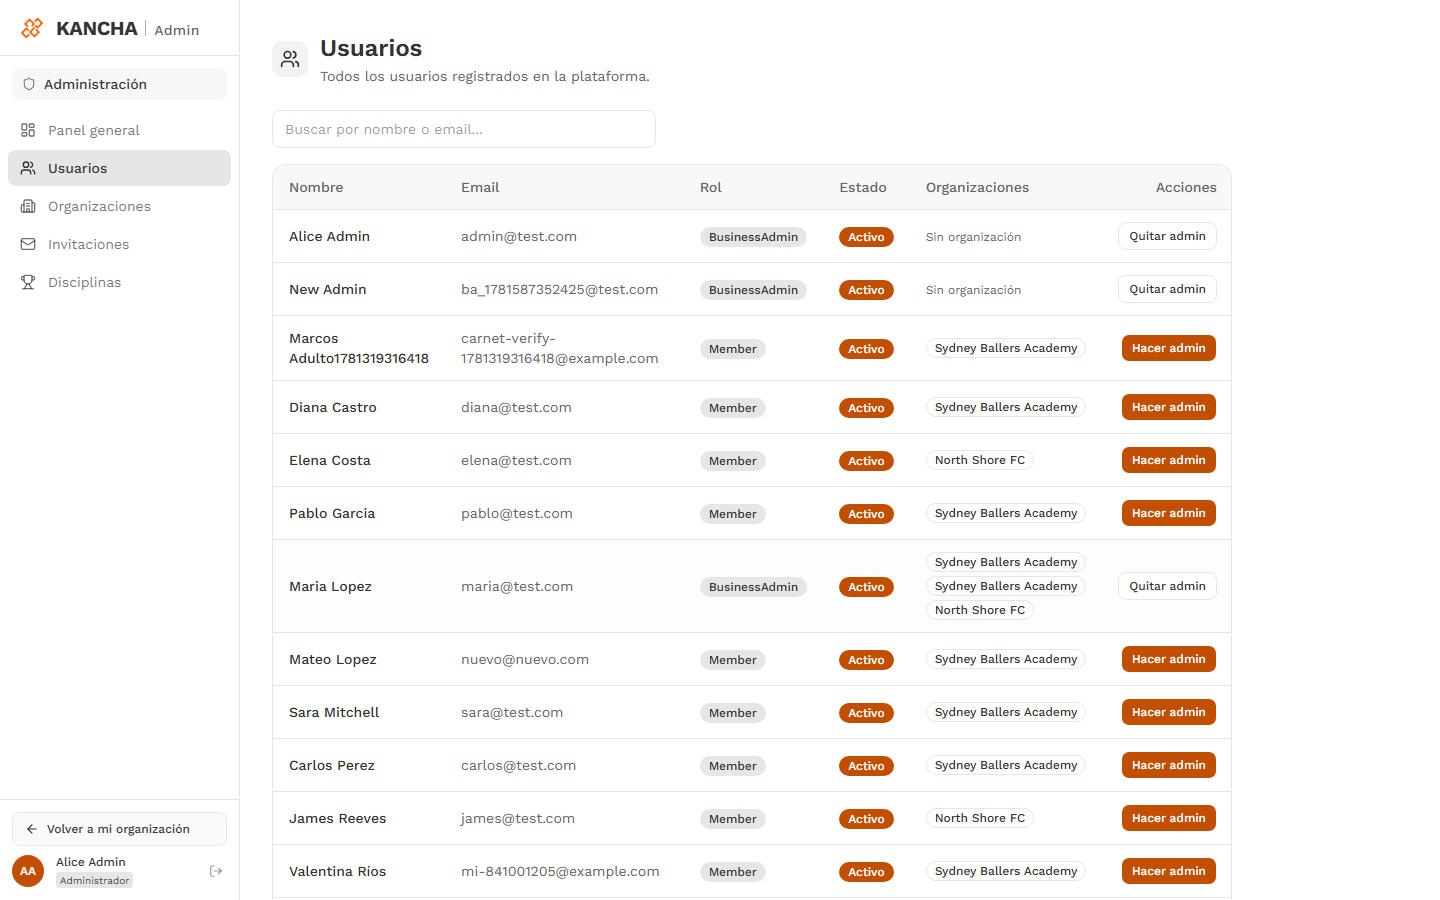The height and width of the screenshot is (900, 1440).
Task: Click the ba_1781587352425@test.com email
Action: [559, 289]
